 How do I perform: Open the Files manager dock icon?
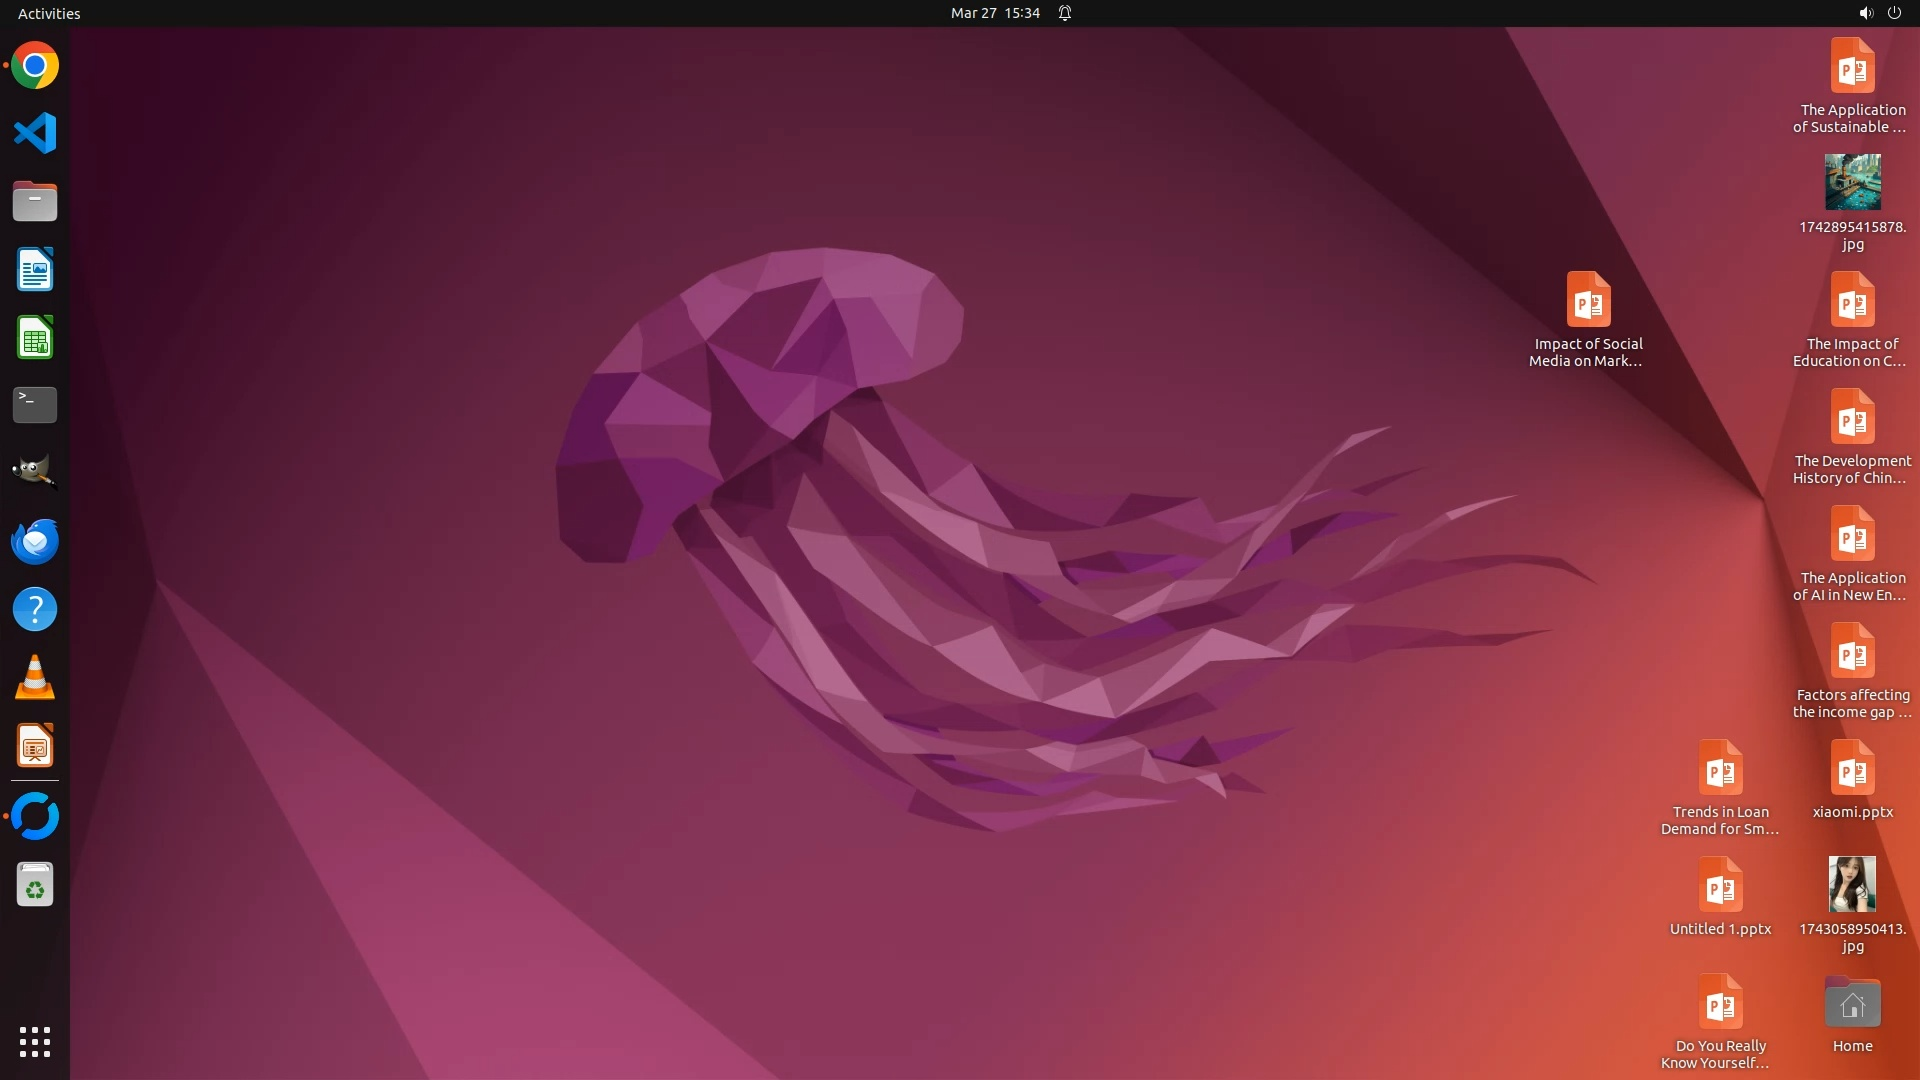pyautogui.click(x=35, y=201)
